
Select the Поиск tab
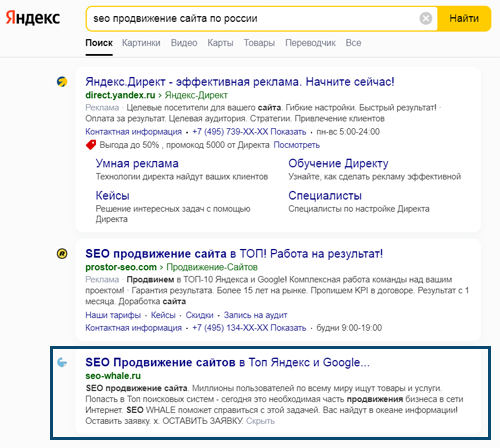(x=99, y=43)
